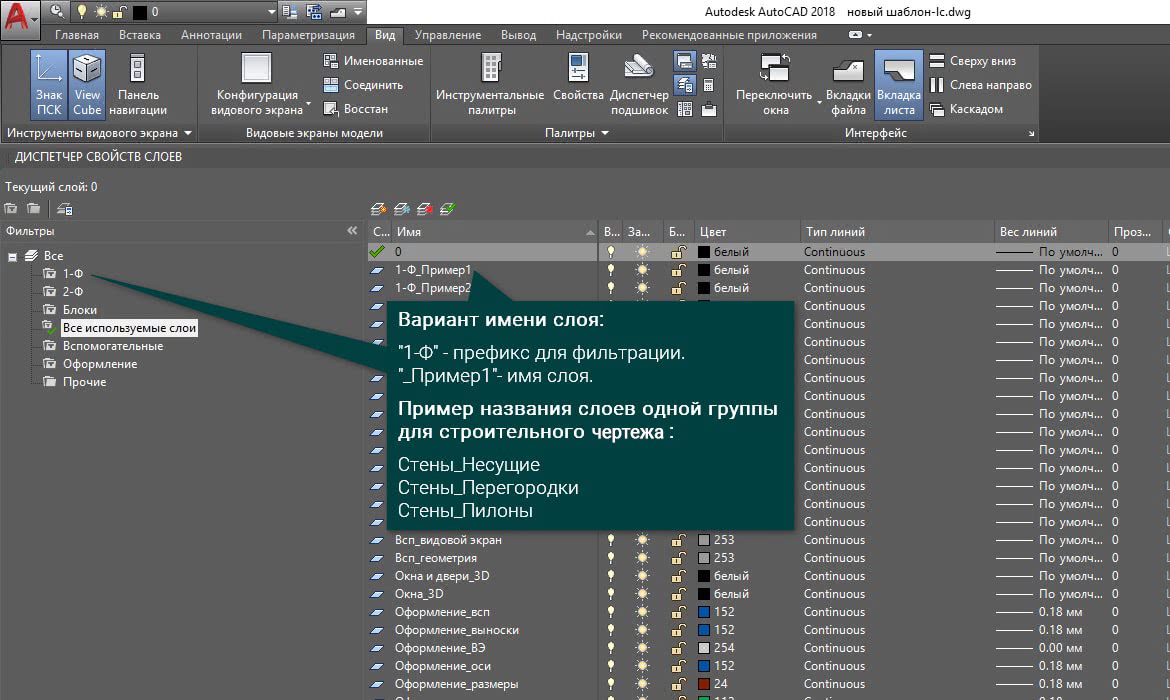This screenshot has width=1170, height=700.
Task: Switch to the Аннотации ribbon tab
Action: pyautogui.click(x=210, y=35)
